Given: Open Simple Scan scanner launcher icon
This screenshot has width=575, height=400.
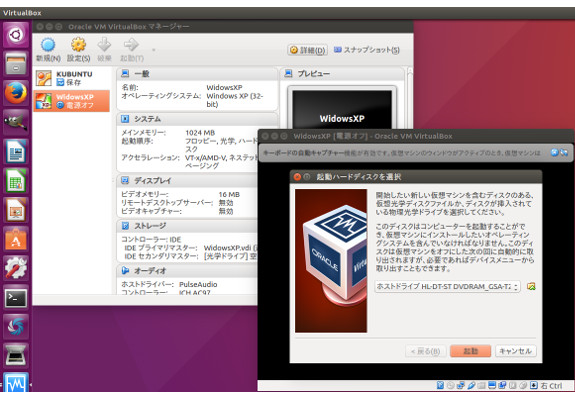Looking at the screenshot, I should tap(16, 355).
